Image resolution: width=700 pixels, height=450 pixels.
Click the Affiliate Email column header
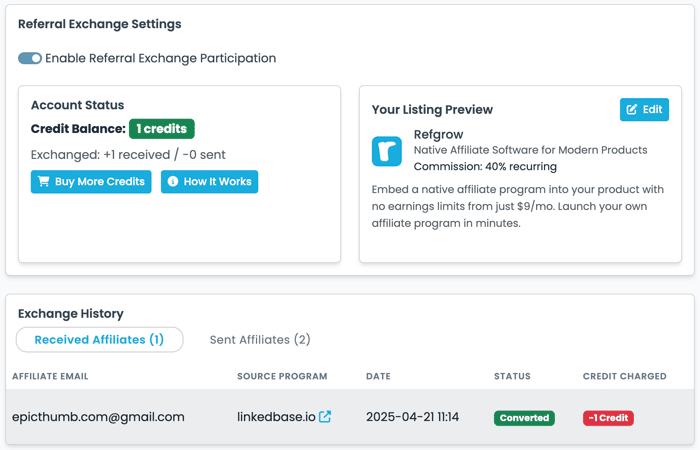tap(50, 376)
